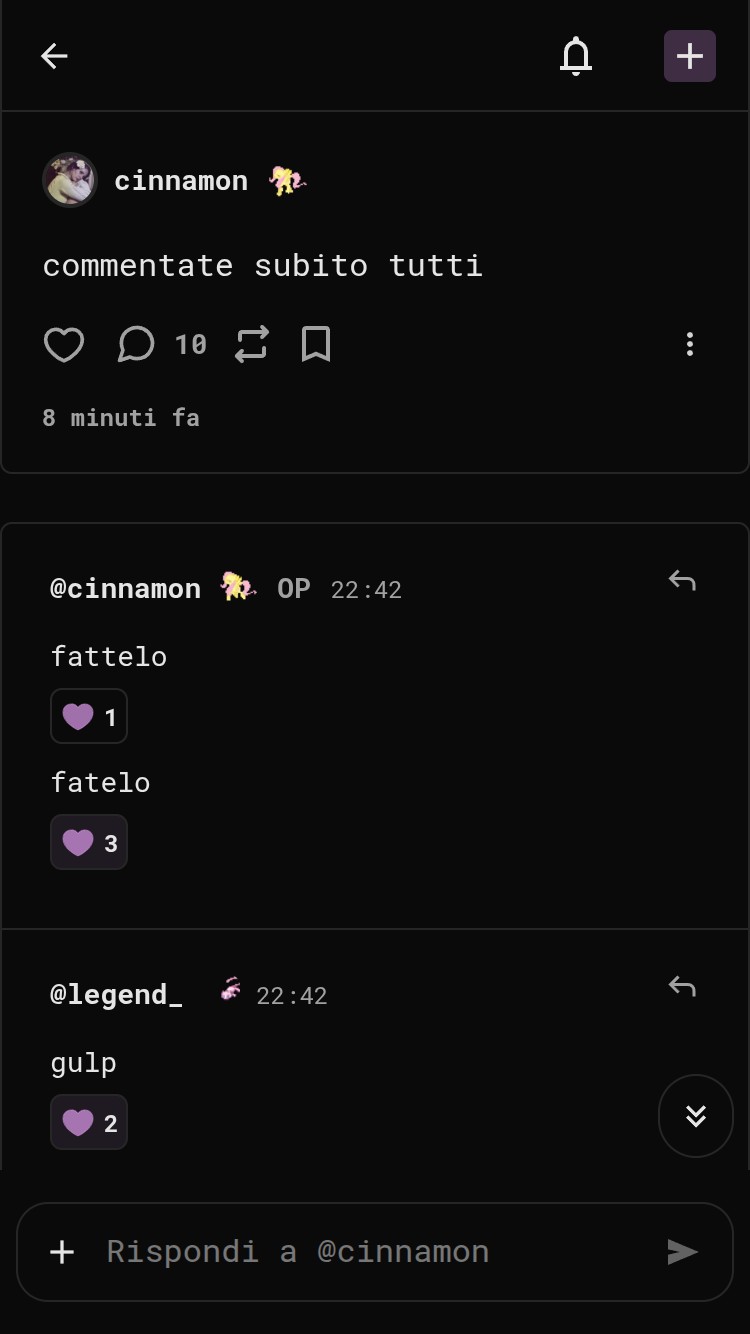Toggle heart reaction on "gulp" comment
The width and height of the screenshot is (750, 1334).
[x=89, y=1122]
